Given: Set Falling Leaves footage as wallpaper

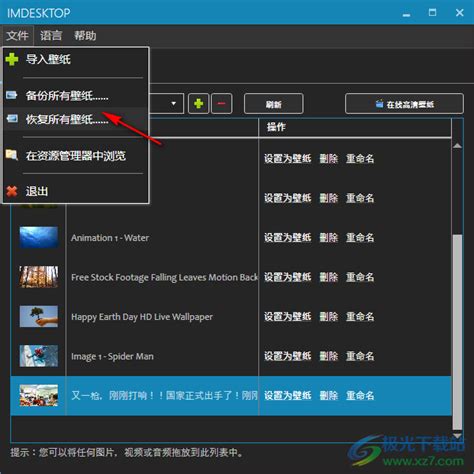Looking at the screenshot, I should click(288, 277).
